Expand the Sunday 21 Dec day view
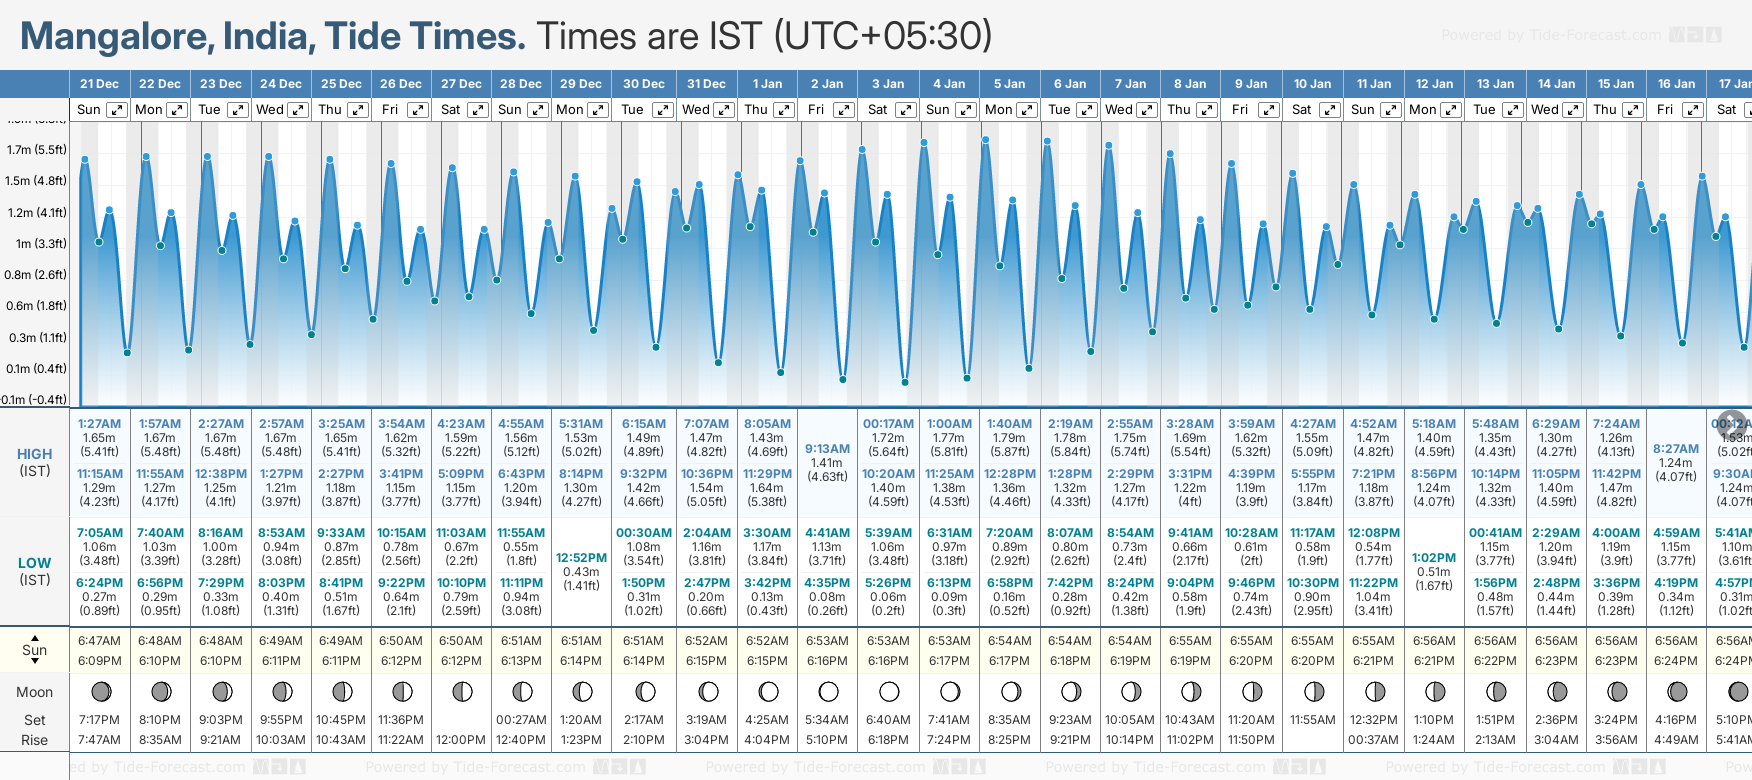This screenshot has width=1752, height=780. pyautogui.click(x=117, y=110)
